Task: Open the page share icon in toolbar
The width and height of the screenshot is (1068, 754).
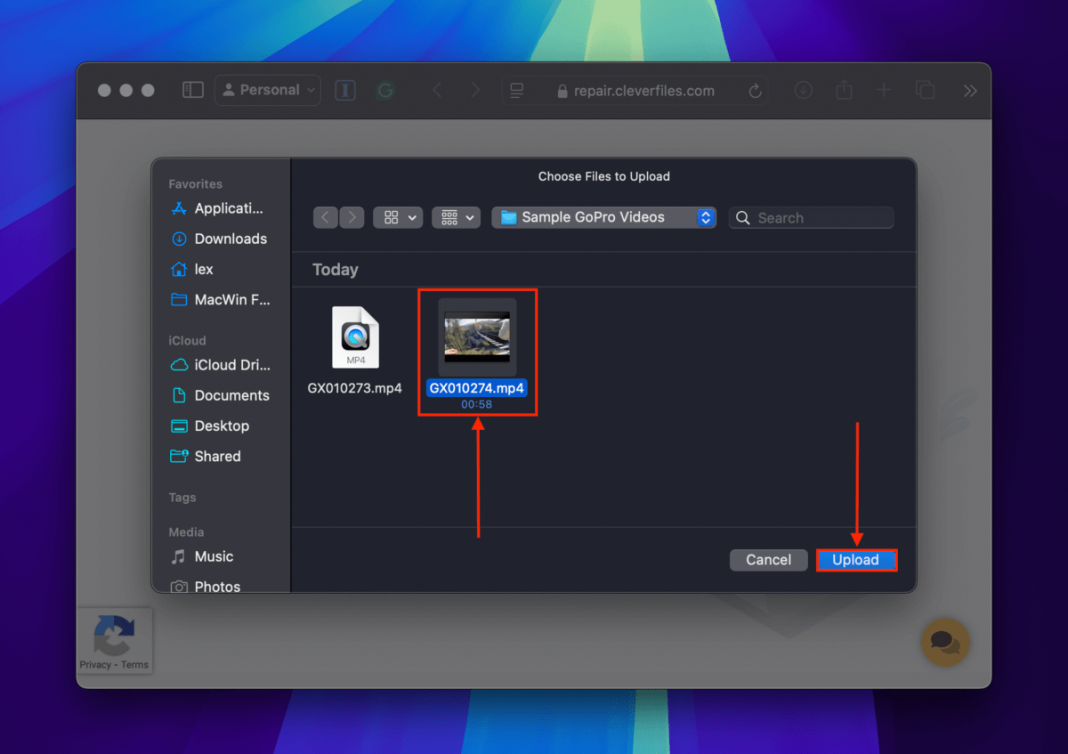Action: coord(843,90)
